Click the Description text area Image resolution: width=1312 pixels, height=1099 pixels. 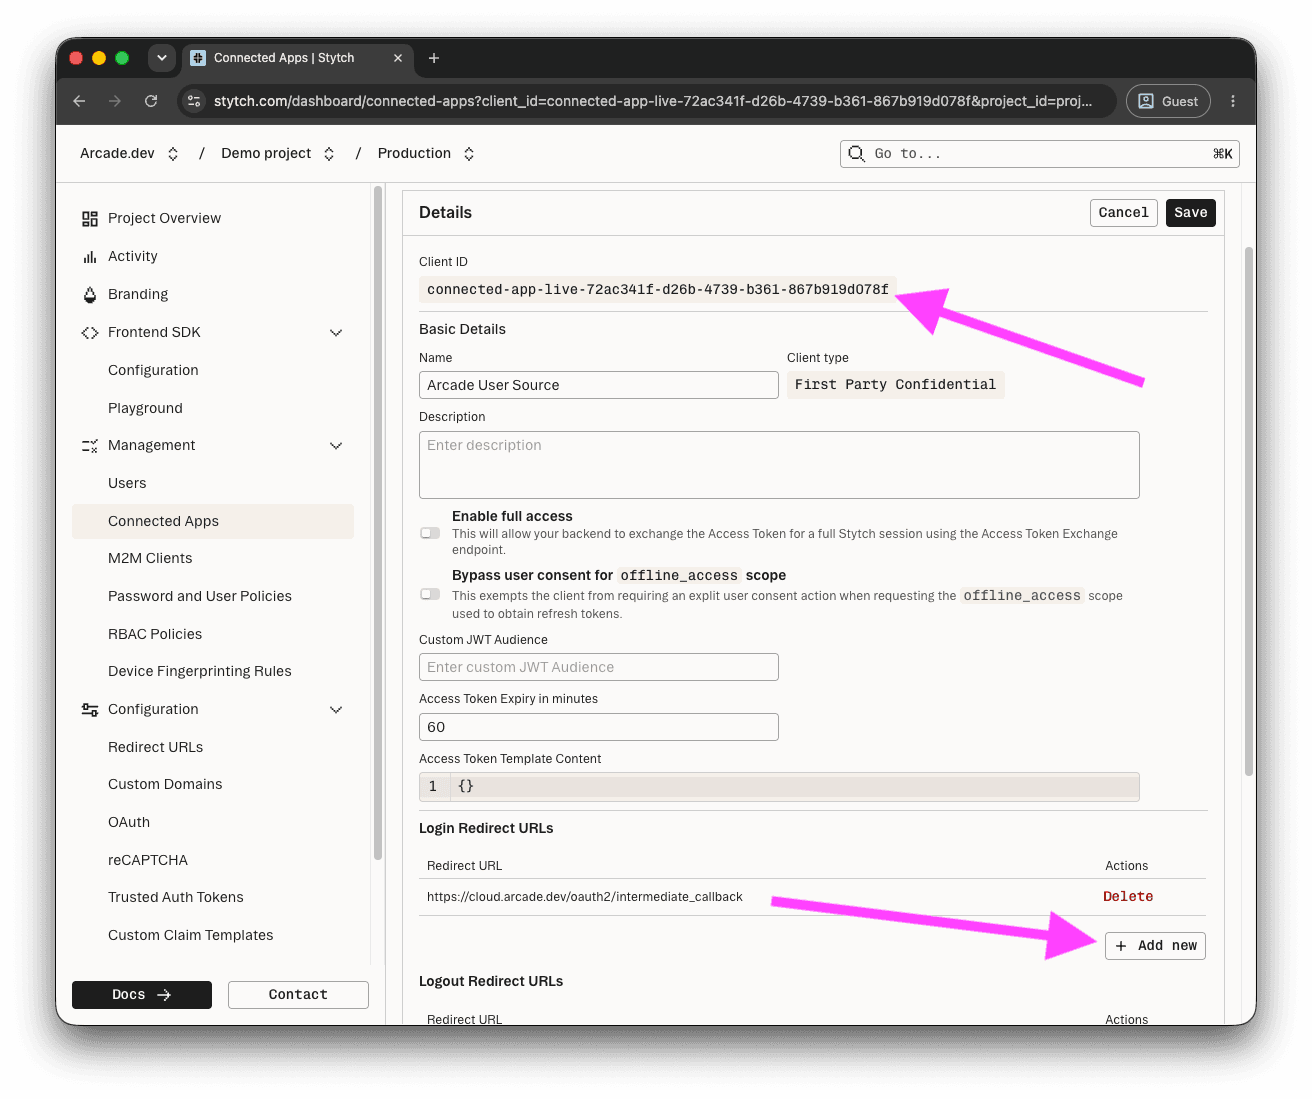tap(779, 465)
